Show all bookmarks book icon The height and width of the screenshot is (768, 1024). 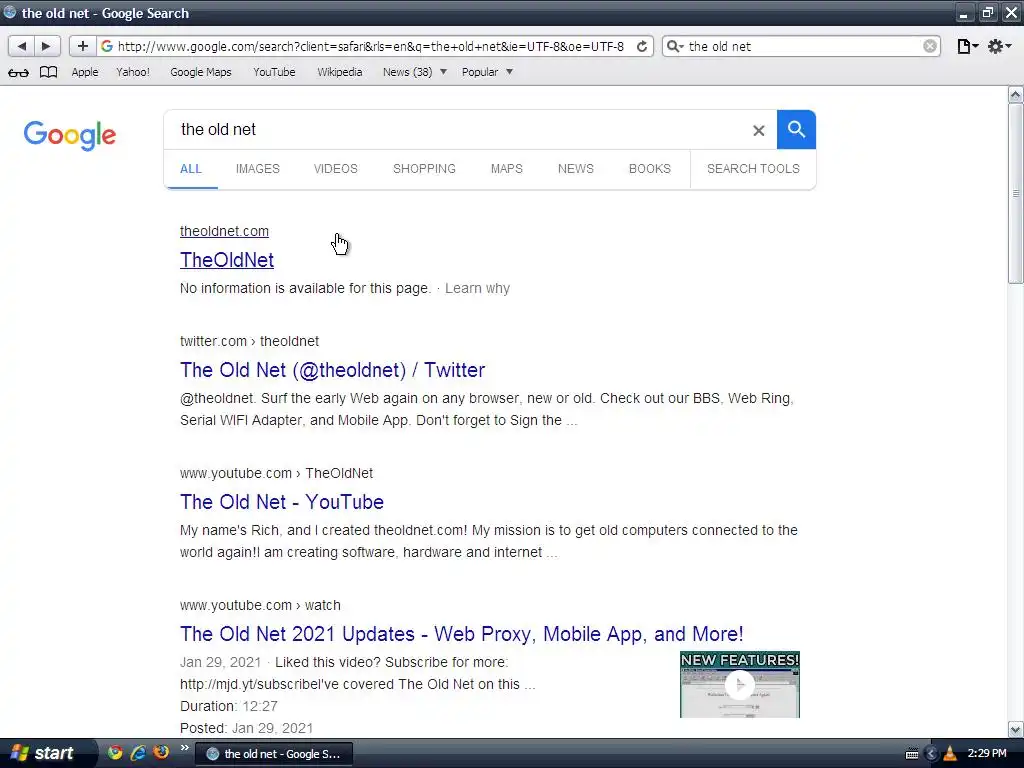[x=48, y=72]
